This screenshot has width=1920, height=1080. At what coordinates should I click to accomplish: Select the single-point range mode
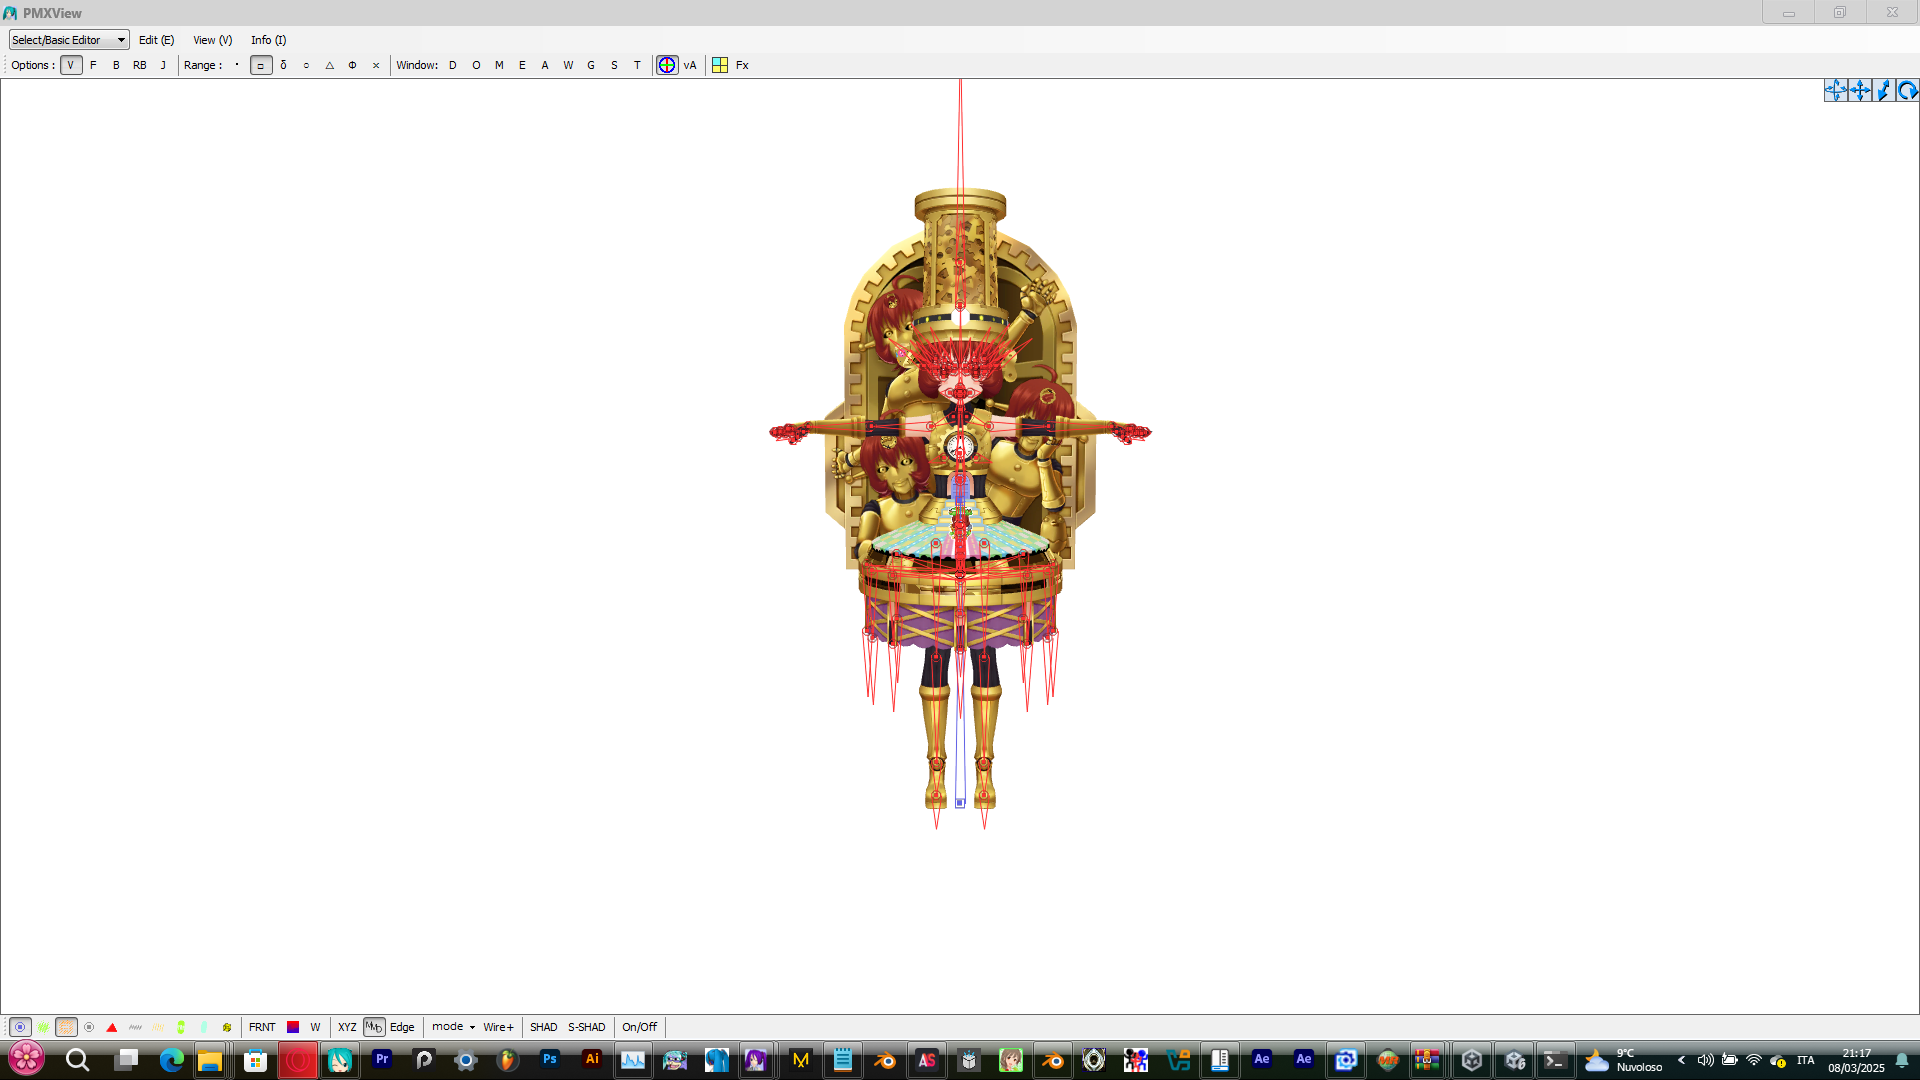tap(237, 65)
